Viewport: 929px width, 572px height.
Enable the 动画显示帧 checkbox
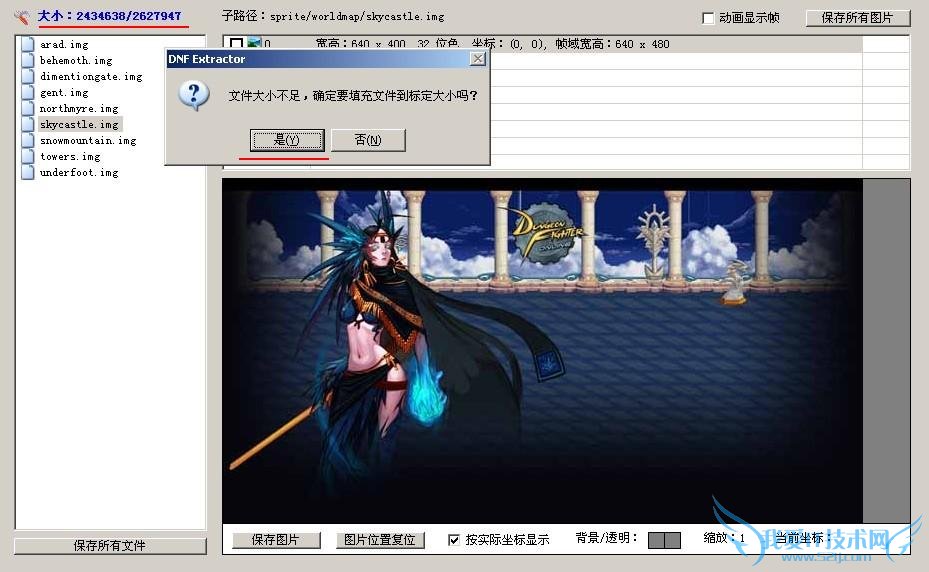click(x=708, y=18)
